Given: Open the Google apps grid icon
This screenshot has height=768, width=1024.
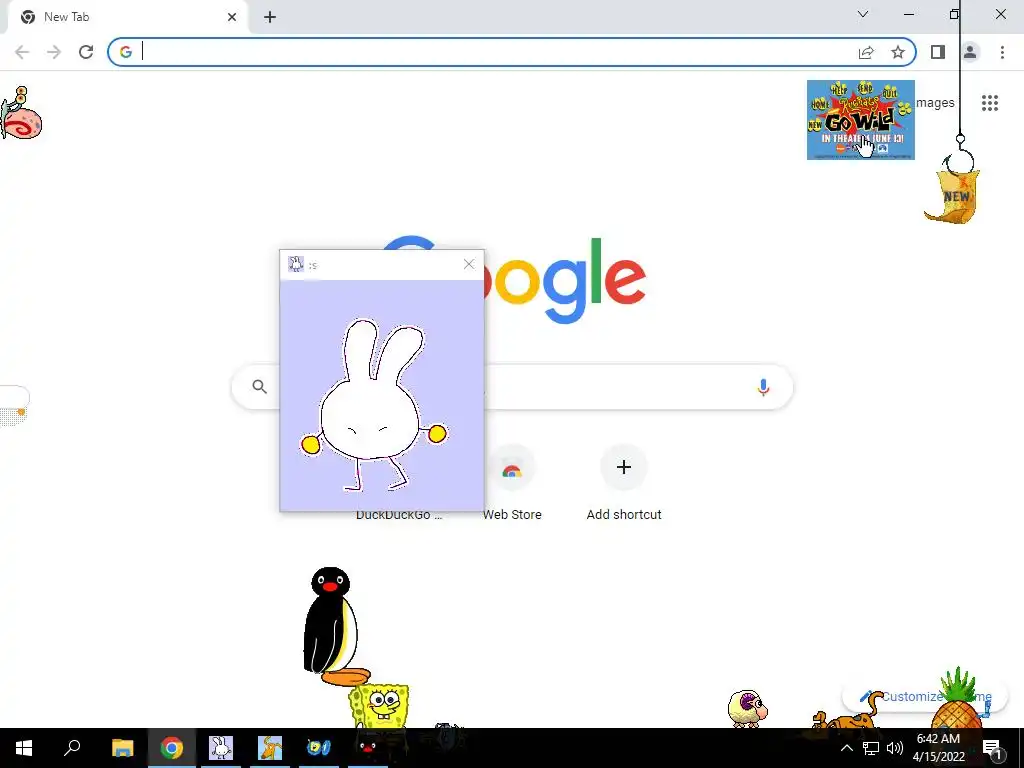Looking at the screenshot, I should pyautogui.click(x=989, y=103).
